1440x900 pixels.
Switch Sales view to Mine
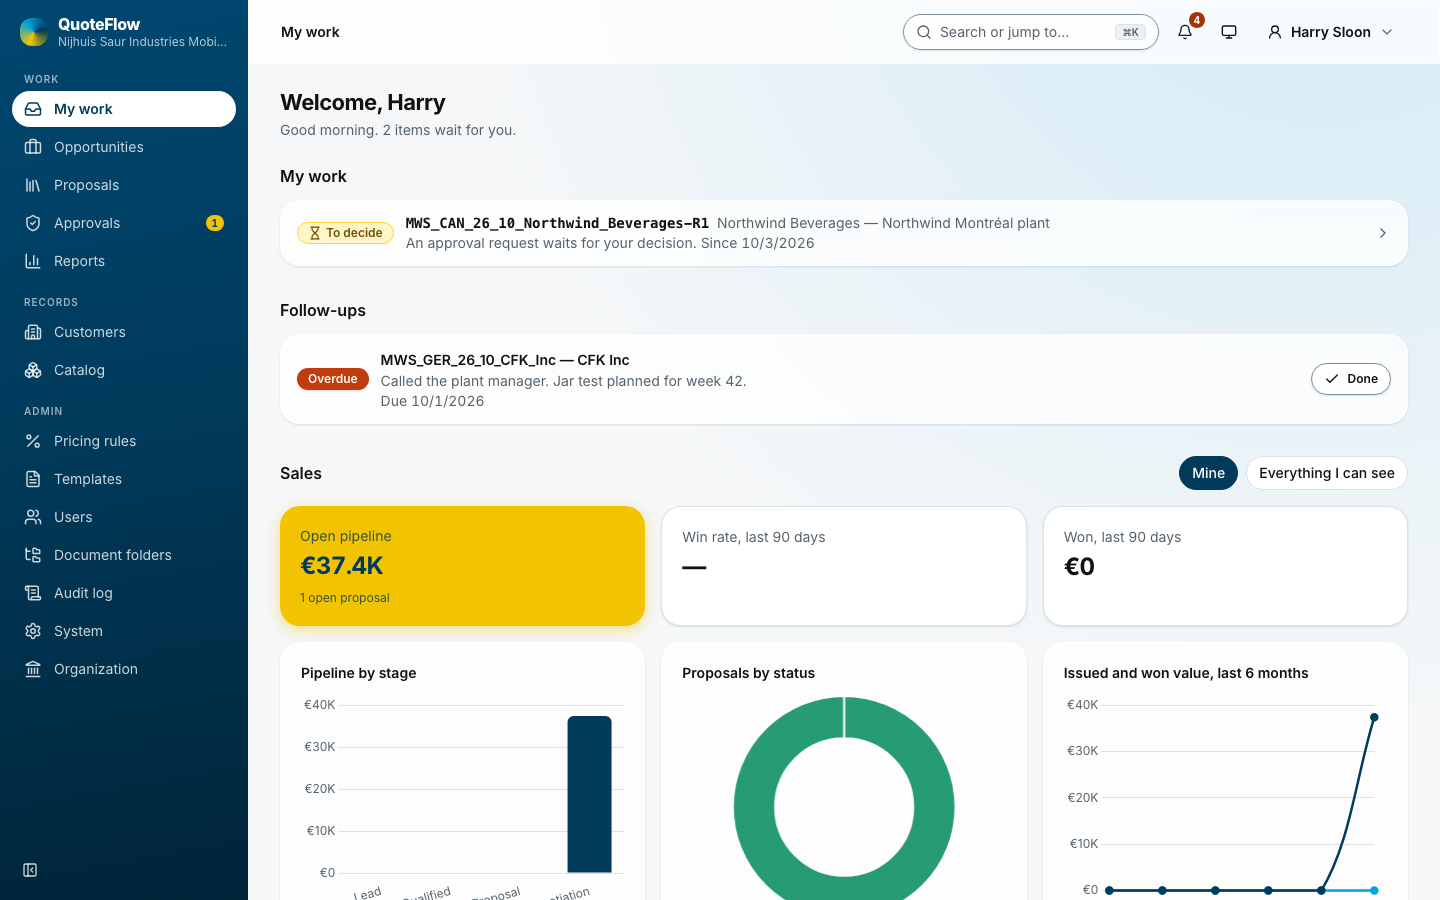1208,473
